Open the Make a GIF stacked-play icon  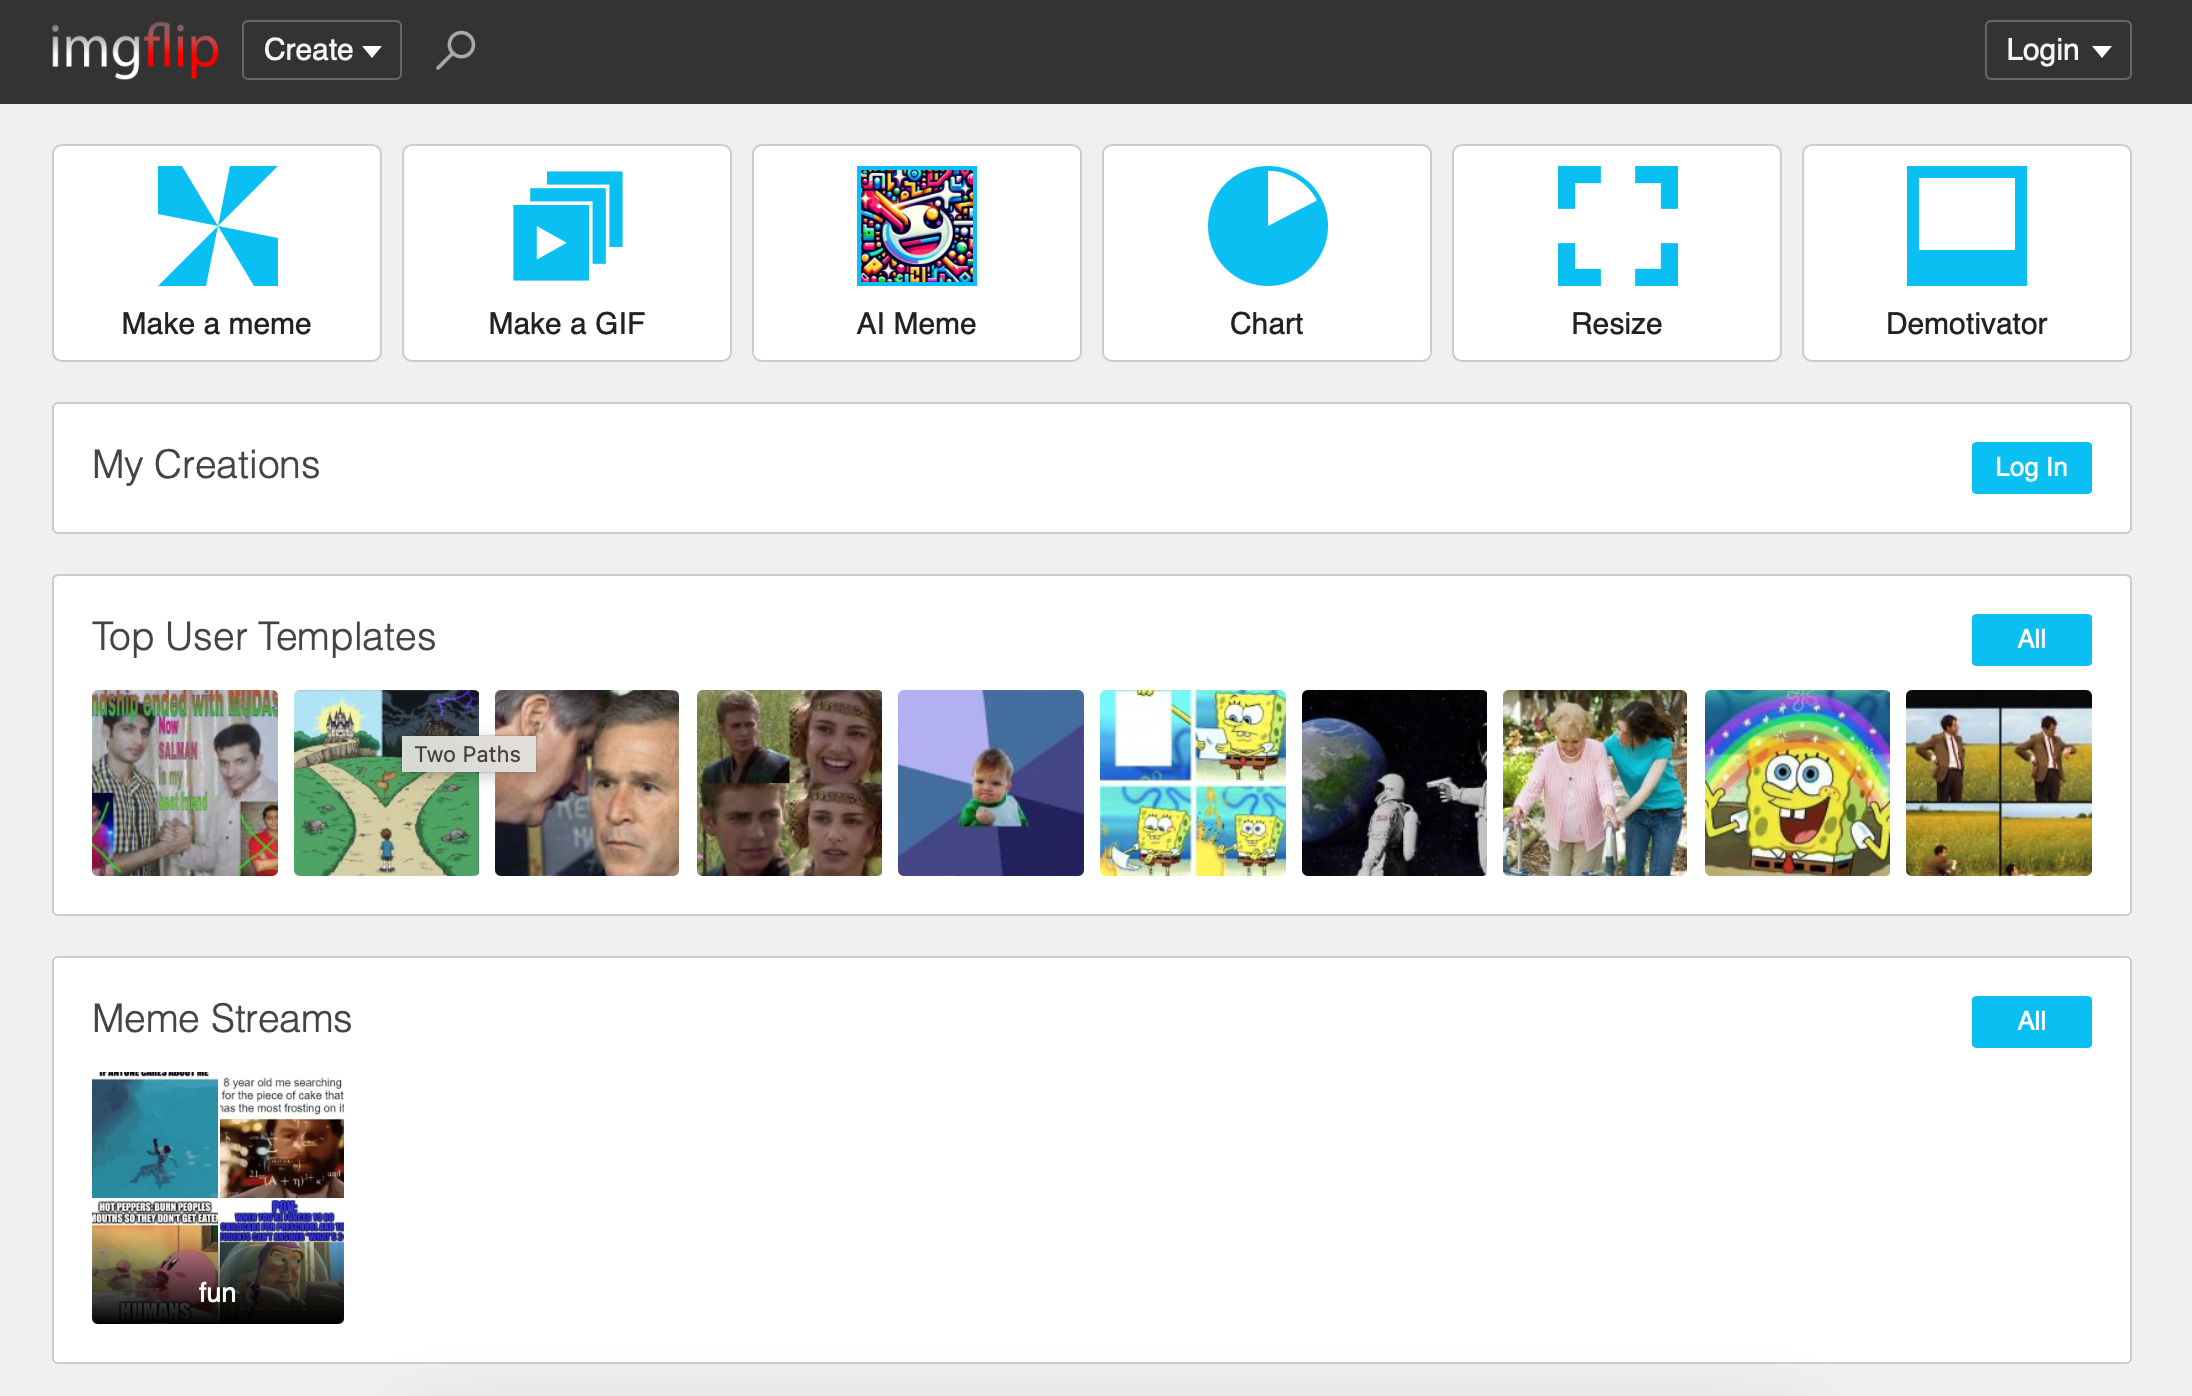click(567, 226)
